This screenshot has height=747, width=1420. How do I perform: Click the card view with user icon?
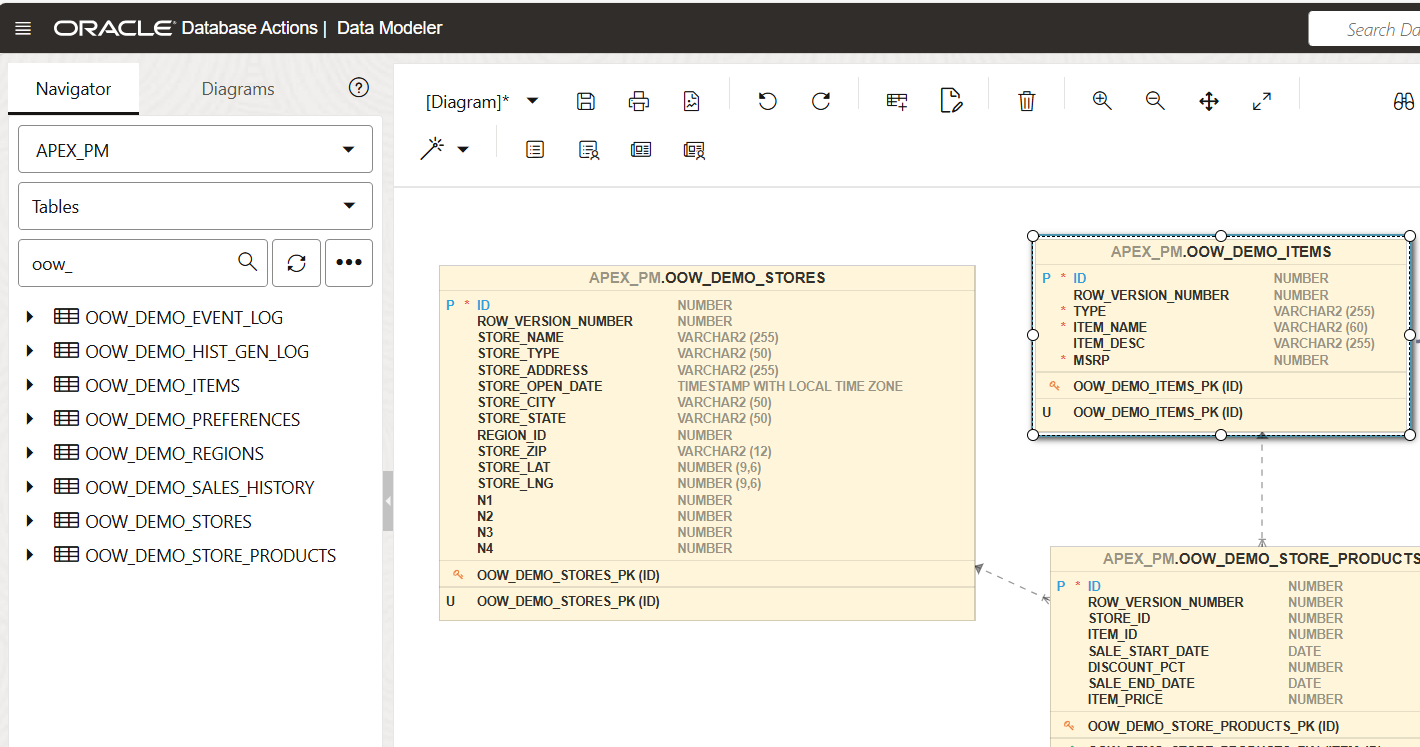pyautogui.click(x=694, y=150)
